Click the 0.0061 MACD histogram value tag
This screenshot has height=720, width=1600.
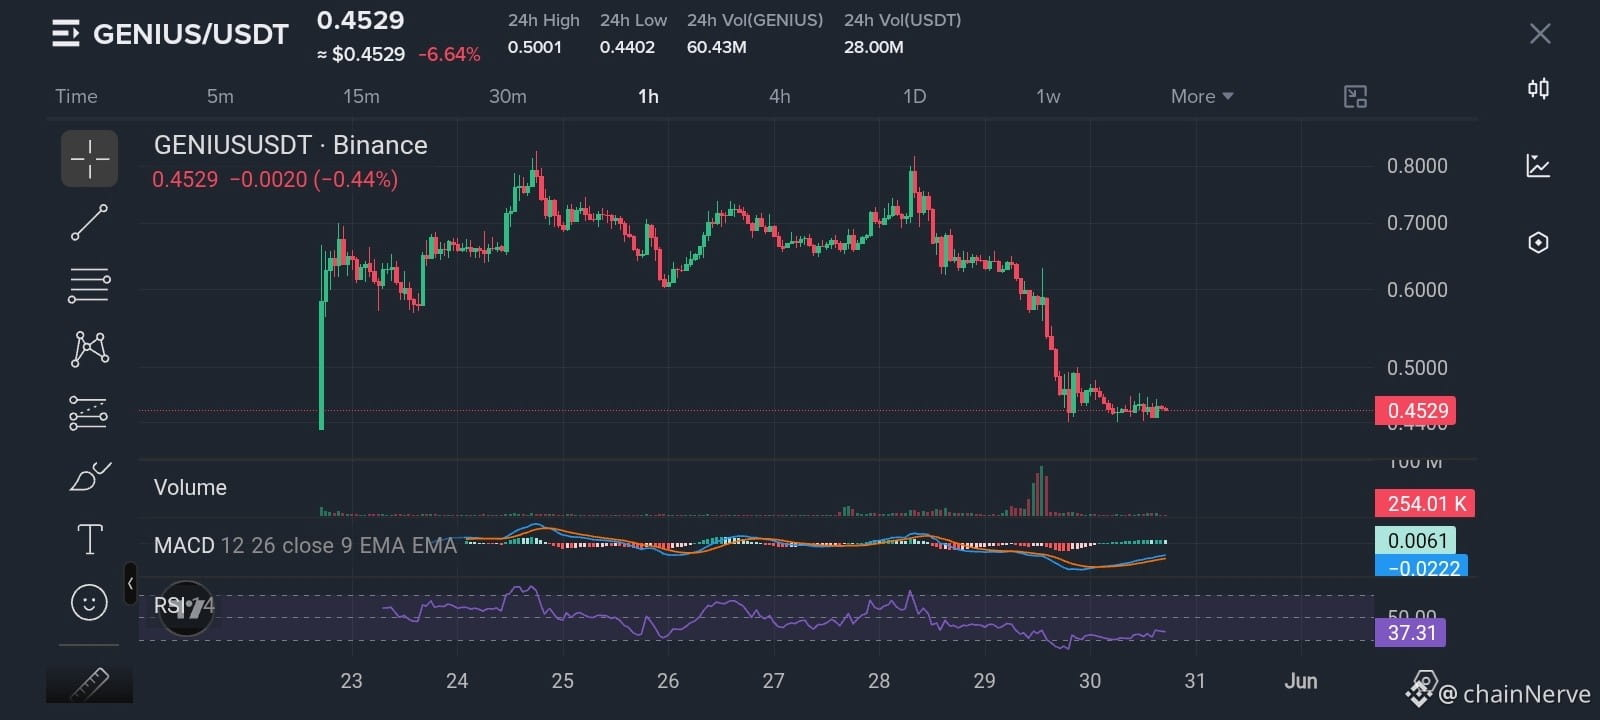1416,541
